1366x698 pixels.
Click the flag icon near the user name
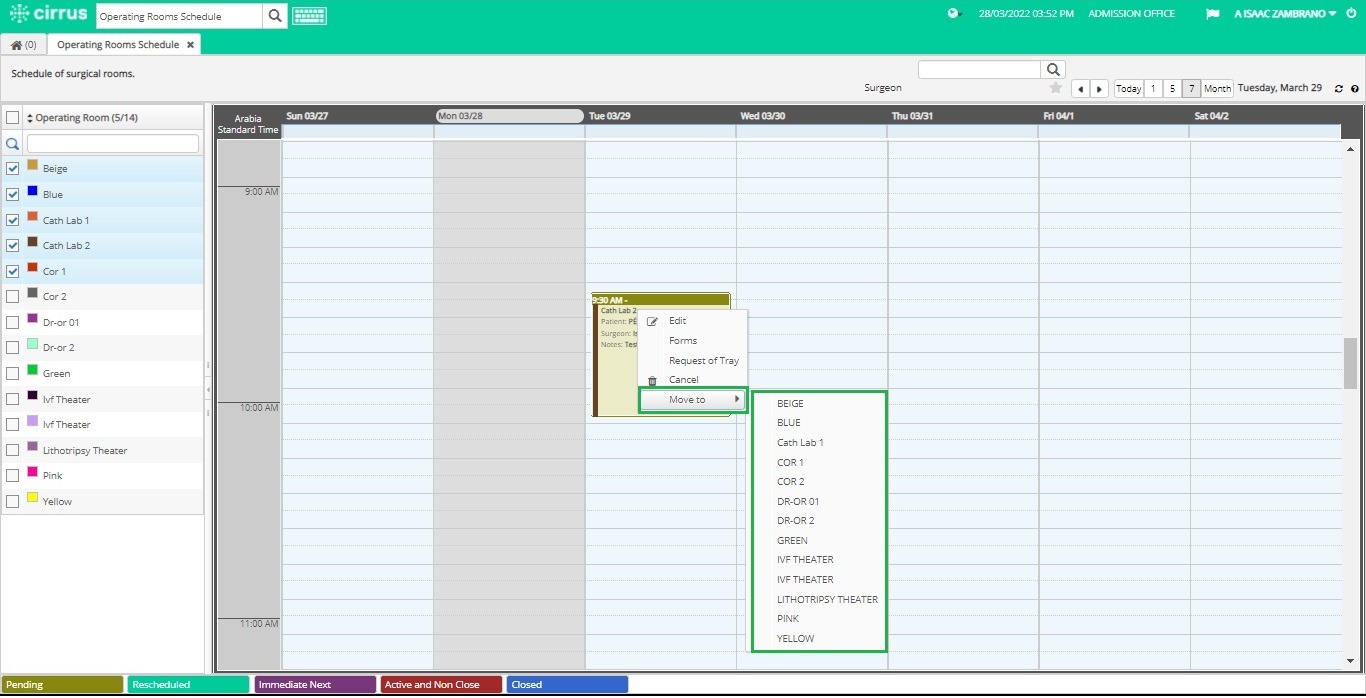point(1212,15)
